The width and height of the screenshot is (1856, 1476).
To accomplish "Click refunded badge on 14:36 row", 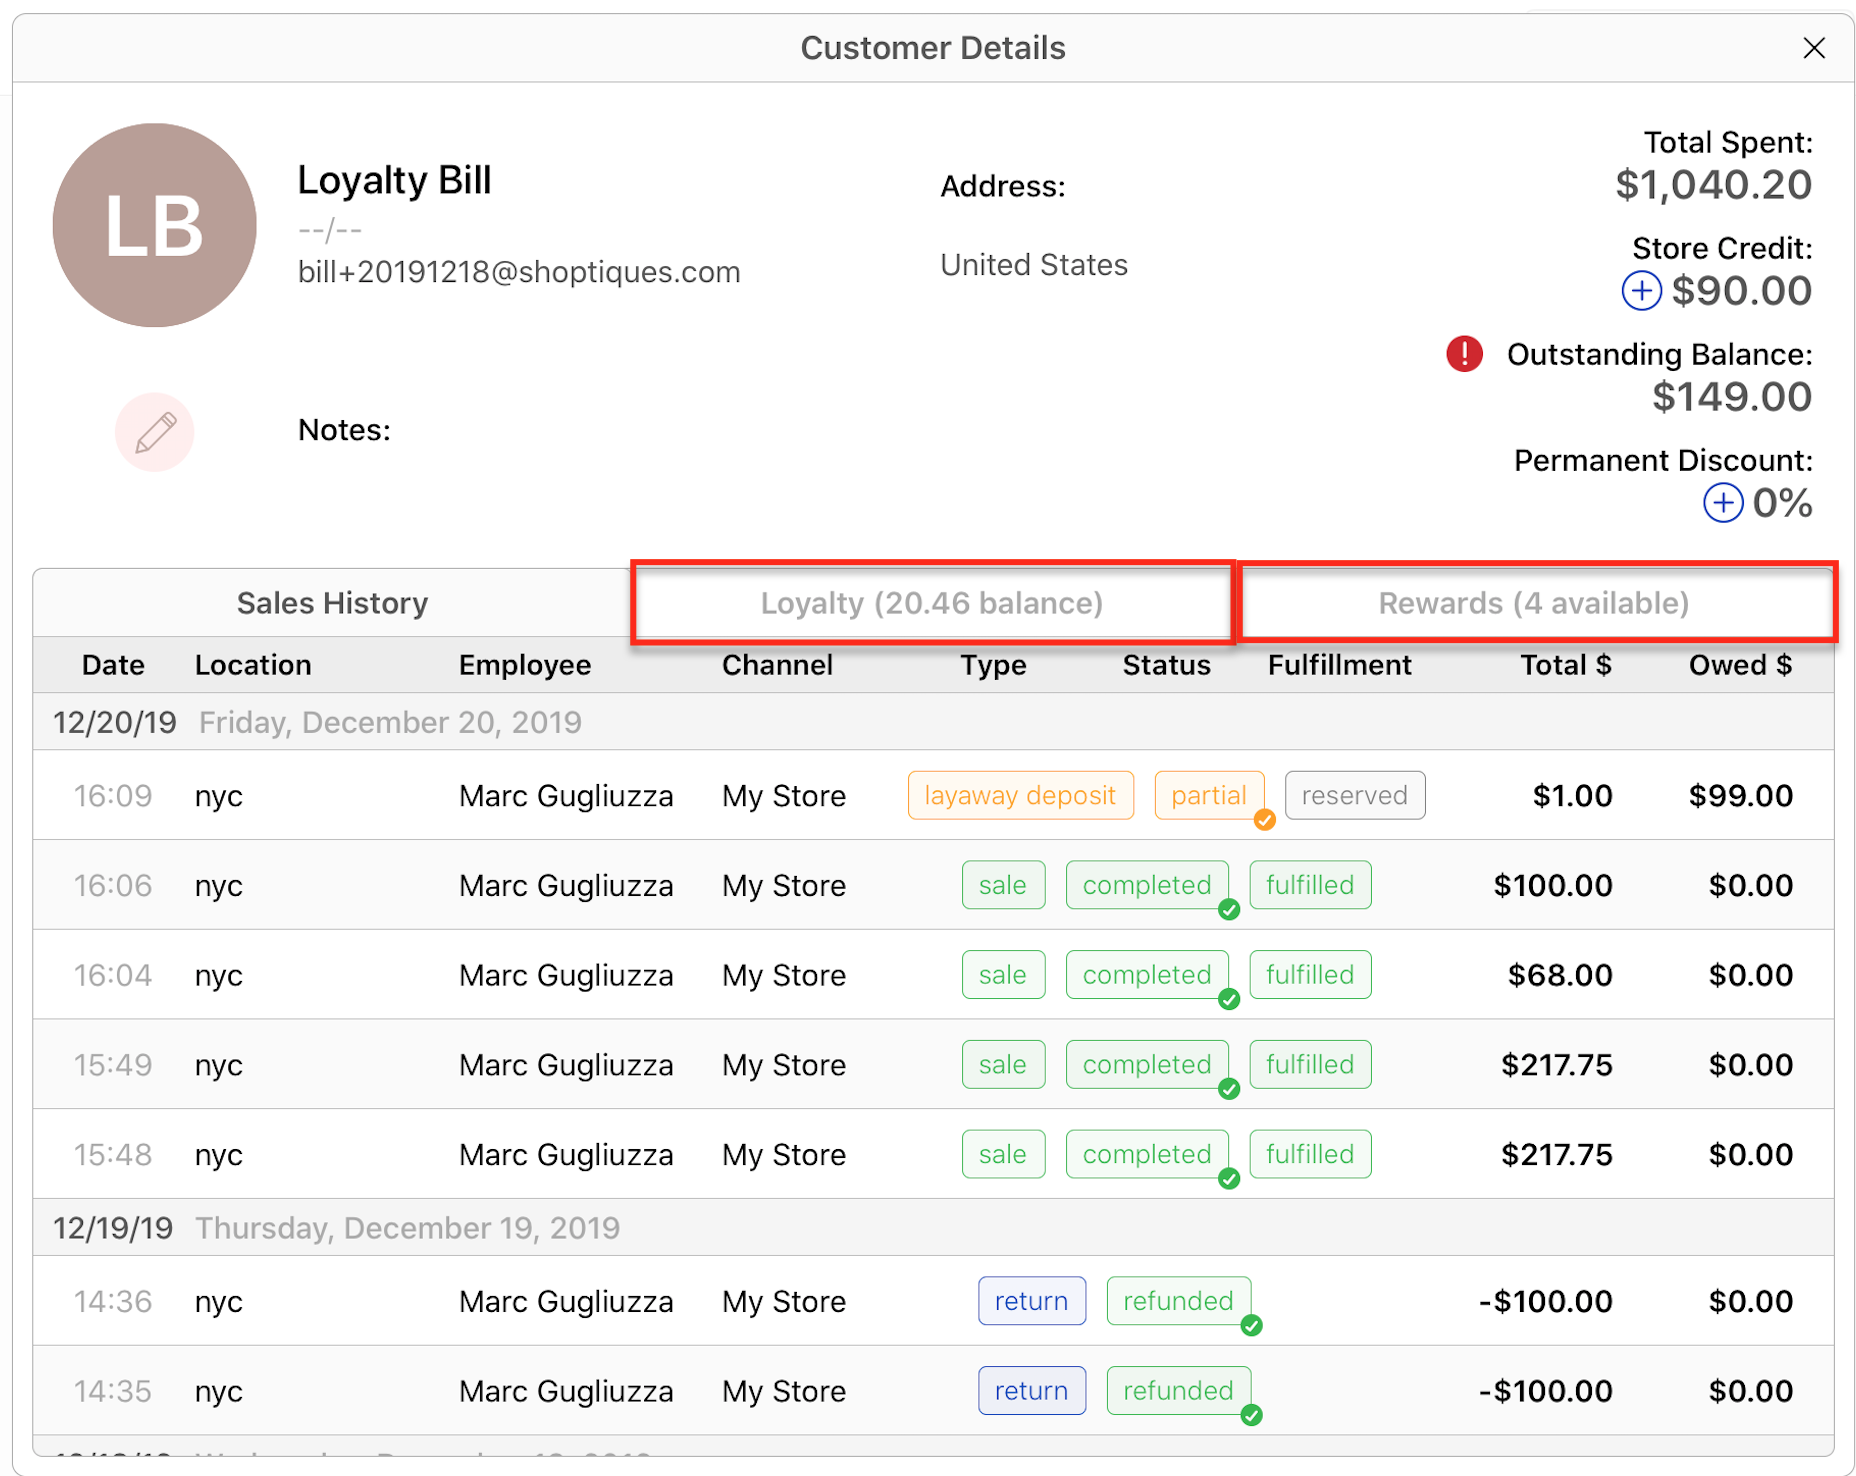I will pyautogui.click(x=1178, y=1301).
